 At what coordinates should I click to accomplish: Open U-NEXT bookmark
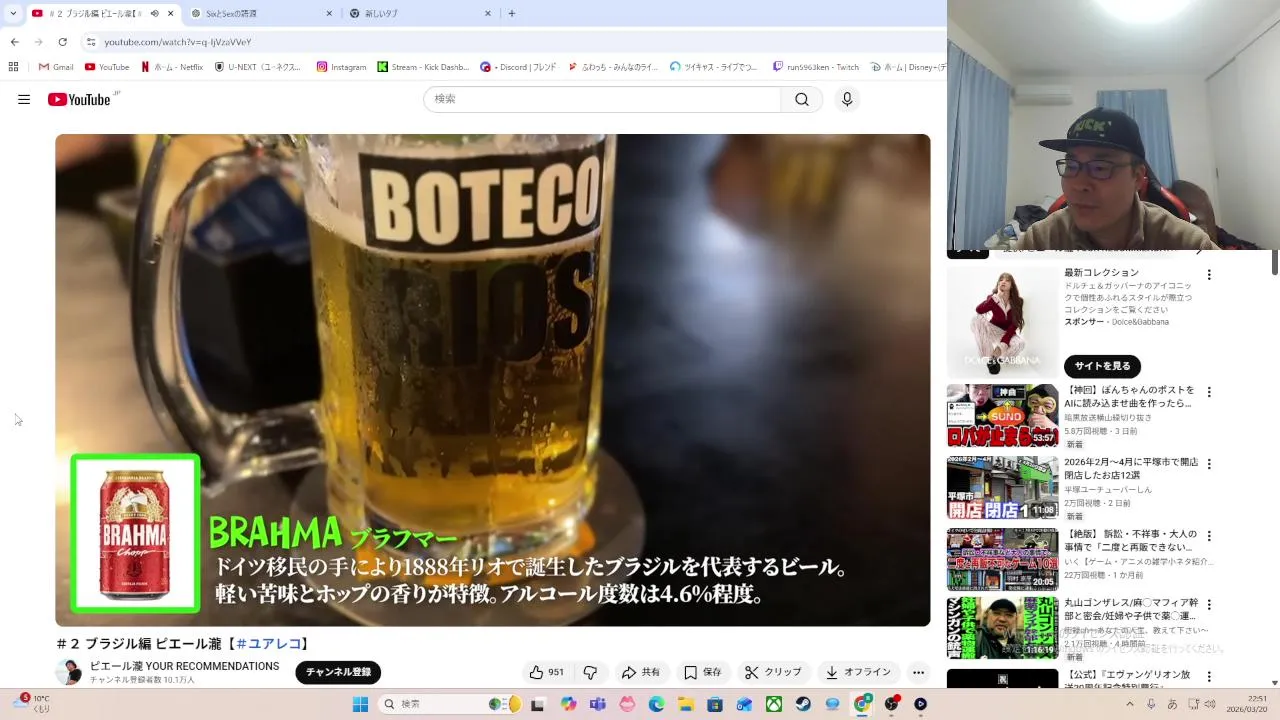(258, 67)
